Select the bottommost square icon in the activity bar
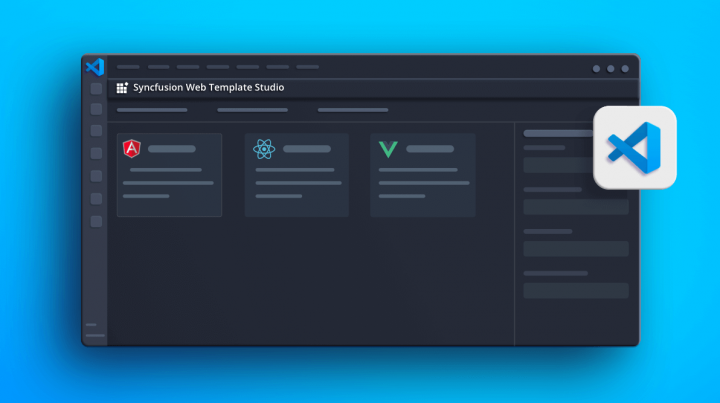720x403 pixels. tap(96, 222)
